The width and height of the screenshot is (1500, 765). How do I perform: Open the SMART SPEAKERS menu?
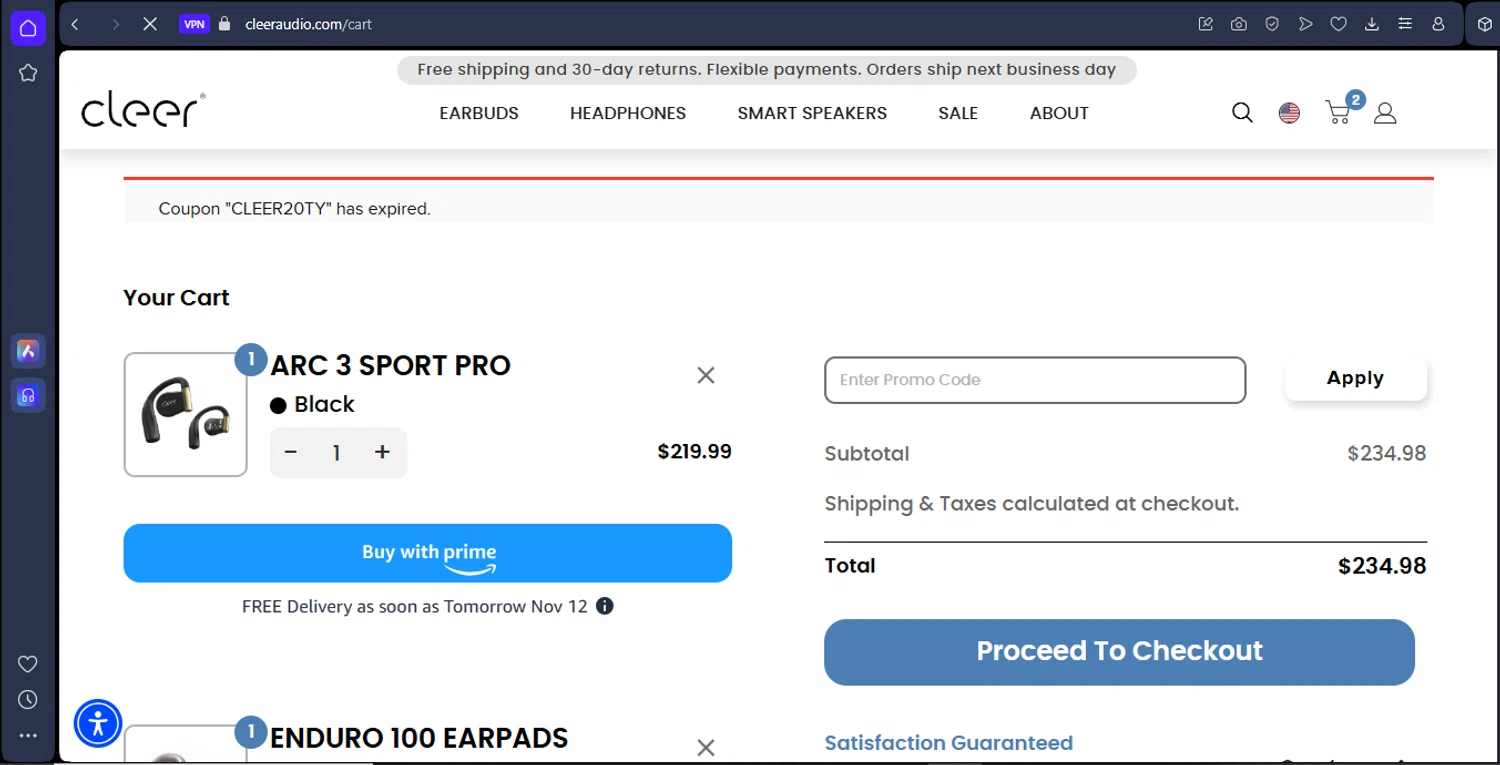point(812,113)
